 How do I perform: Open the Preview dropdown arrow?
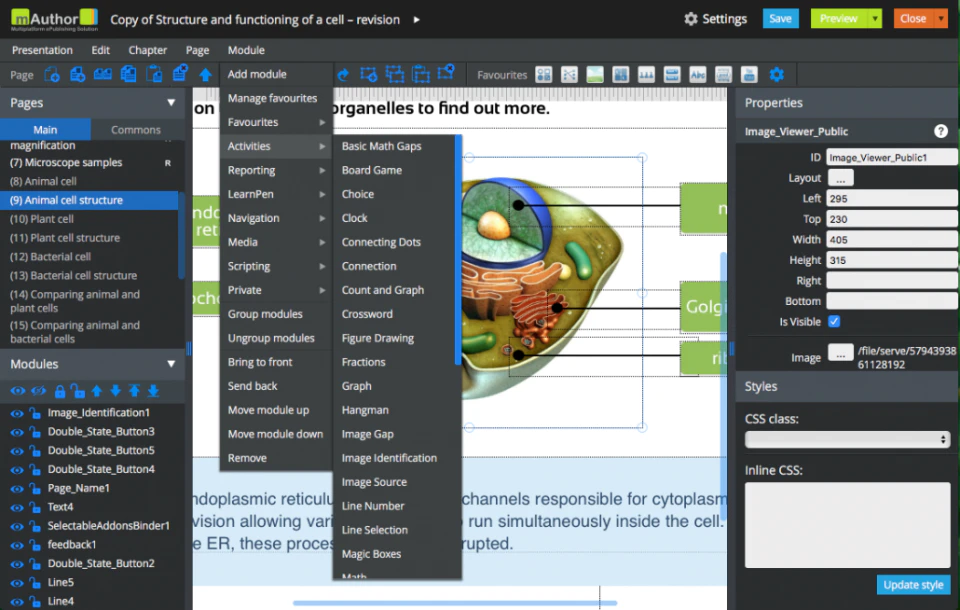(x=876, y=19)
